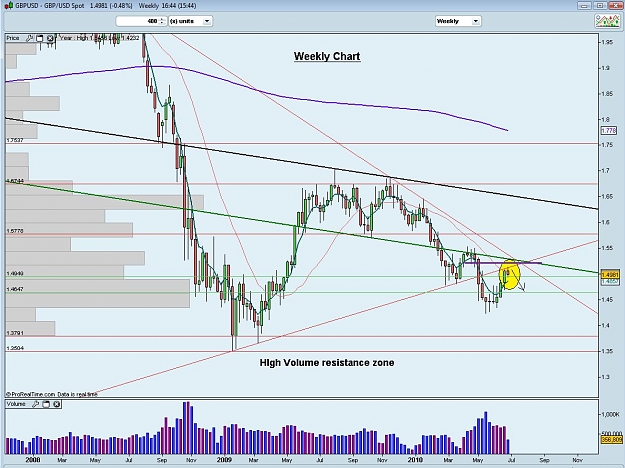
Task: Open the indicators chart icon at top right
Action: 607,21
